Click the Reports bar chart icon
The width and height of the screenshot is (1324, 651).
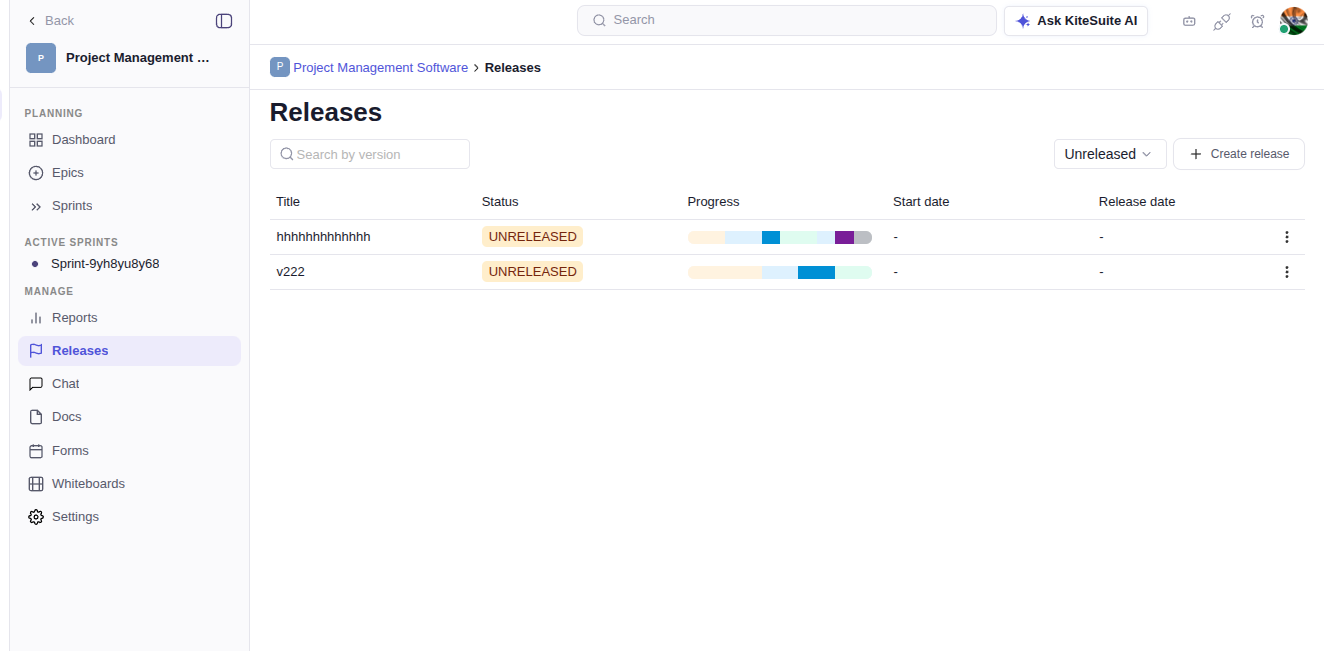click(36, 318)
